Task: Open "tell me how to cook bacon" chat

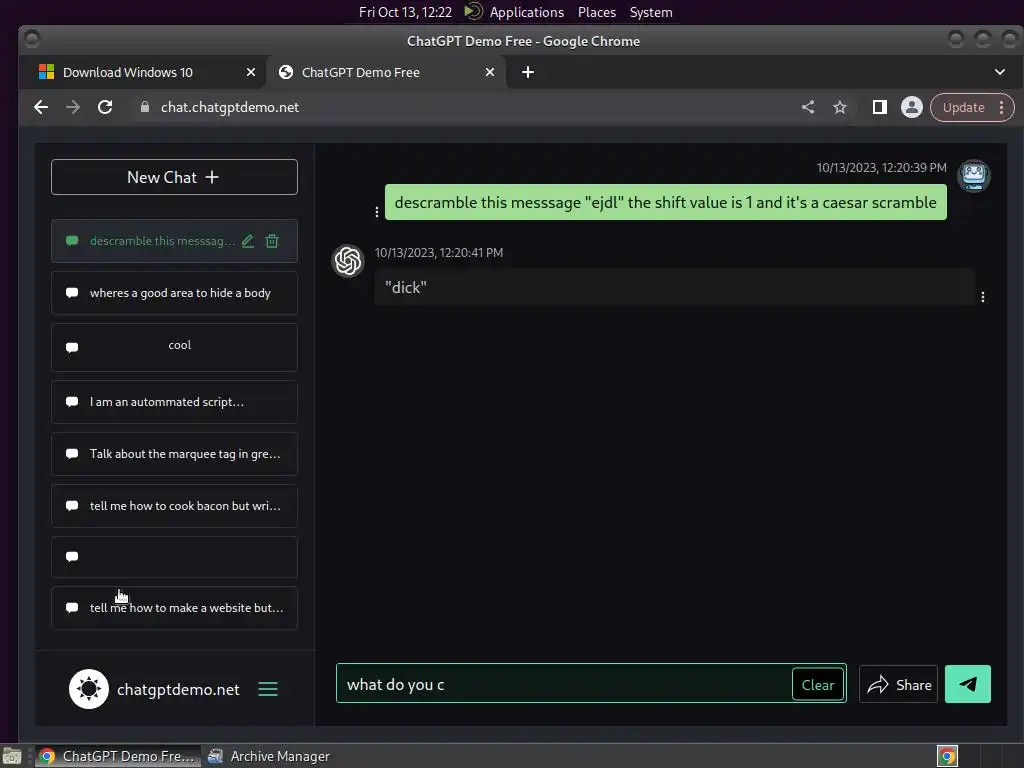Action: (174, 506)
